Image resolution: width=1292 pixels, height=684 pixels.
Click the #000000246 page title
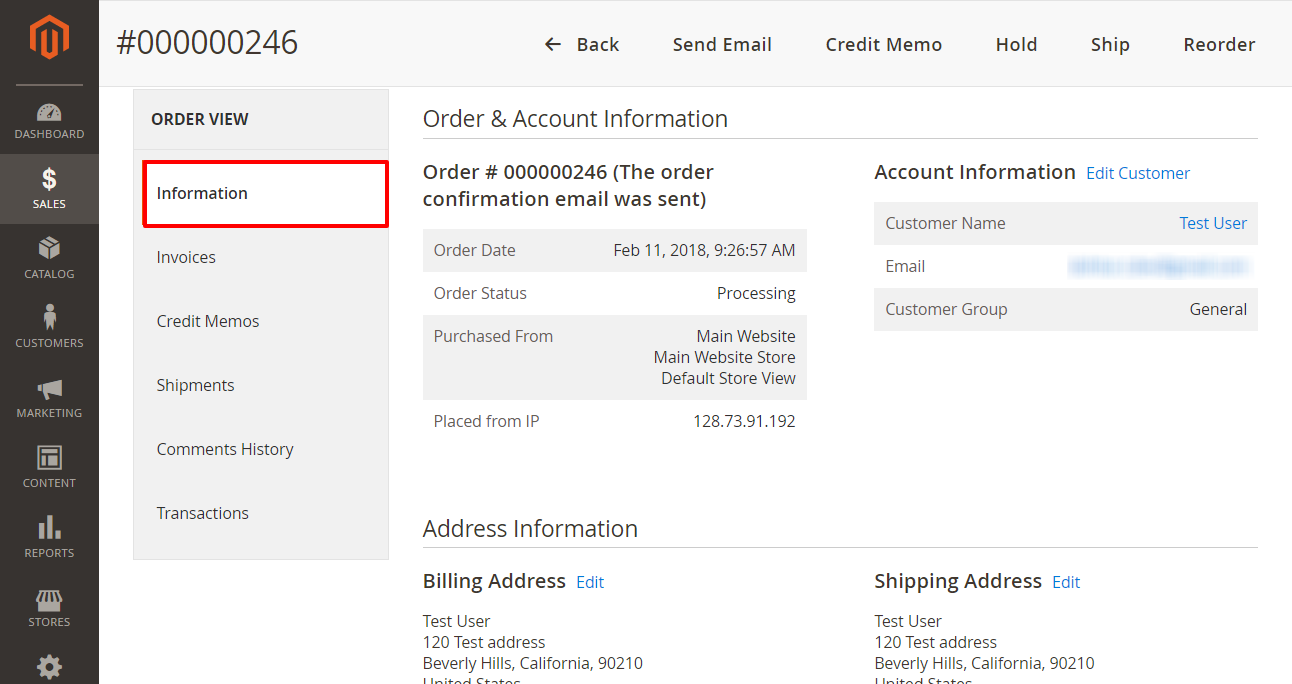(207, 43)
